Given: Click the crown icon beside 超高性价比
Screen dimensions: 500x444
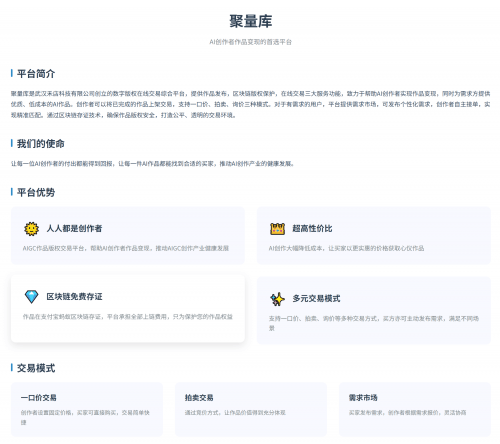Looking at the screenshot, I should [277, 229].
